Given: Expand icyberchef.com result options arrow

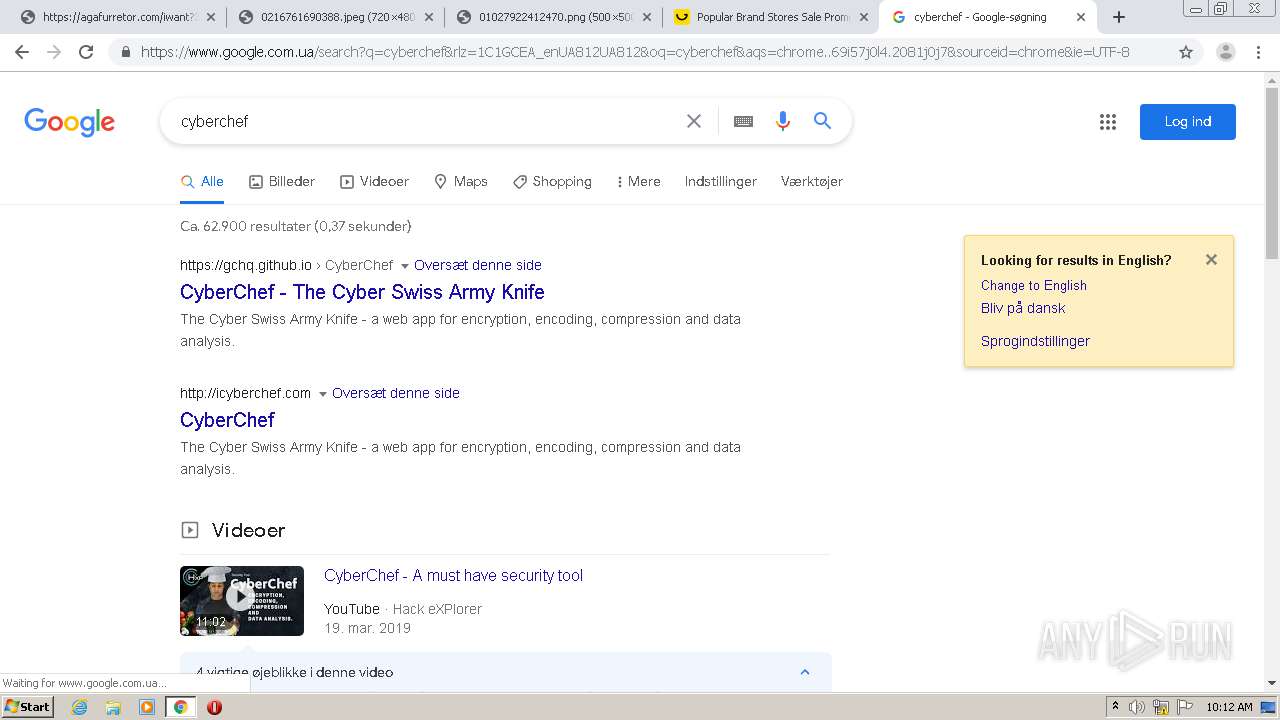Looking at the screenshot, I should click(x=323, y=394).
